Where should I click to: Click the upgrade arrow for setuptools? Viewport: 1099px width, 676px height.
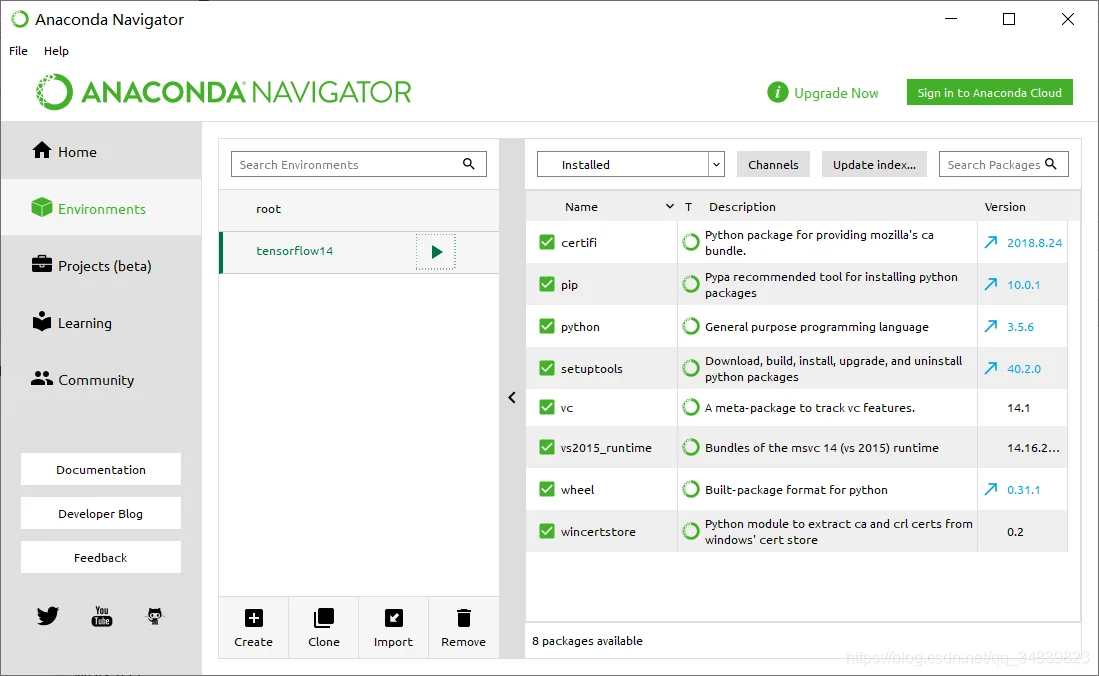coord(990,369)
